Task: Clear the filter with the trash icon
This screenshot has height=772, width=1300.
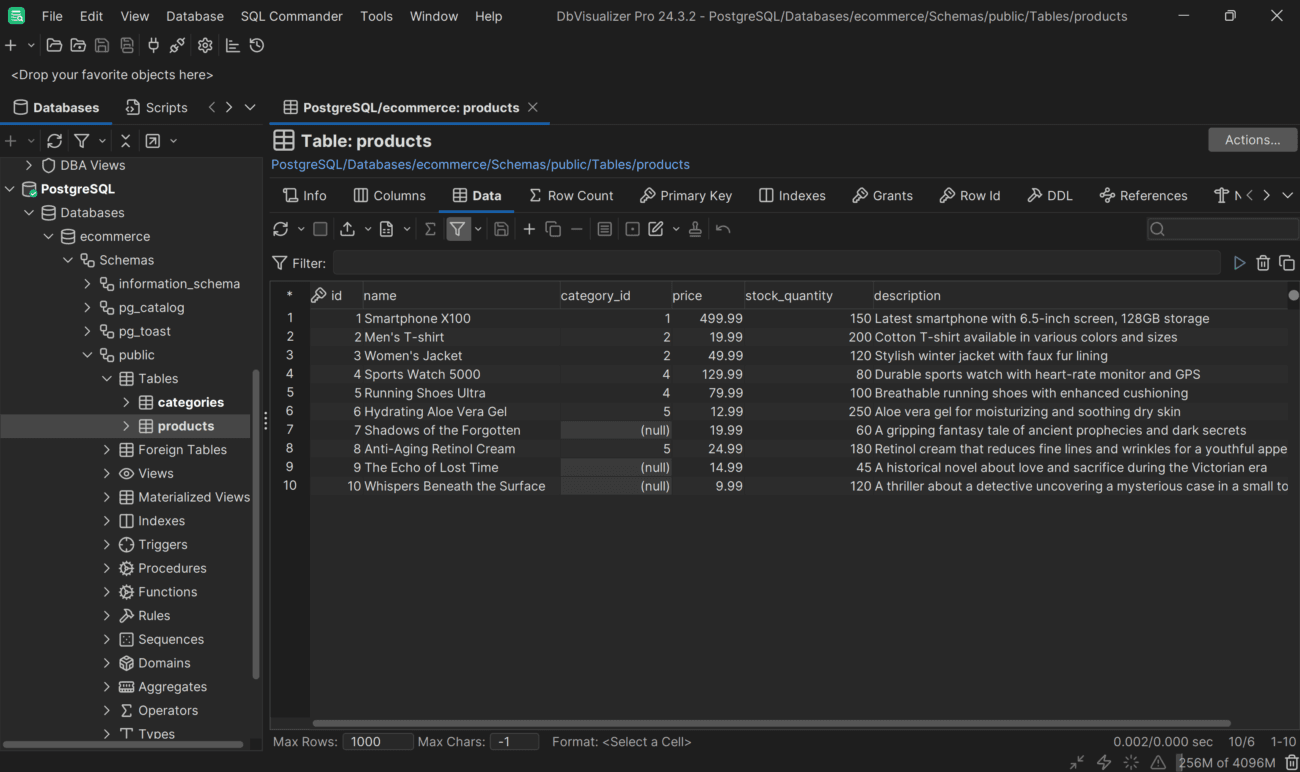Action: pyautogui.click(x=1263, y=263)
